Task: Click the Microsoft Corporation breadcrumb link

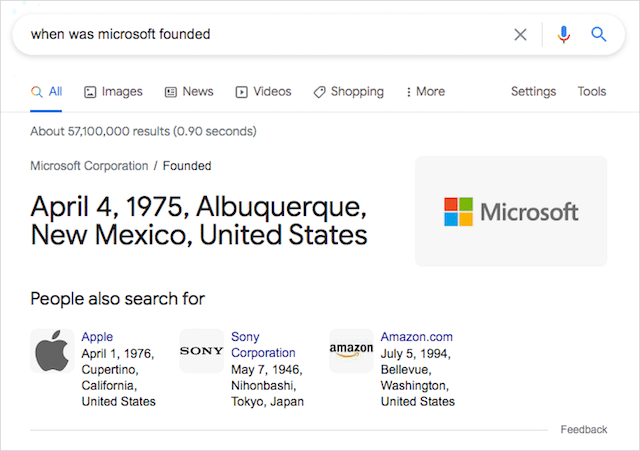Action: (x=89, y=166)
